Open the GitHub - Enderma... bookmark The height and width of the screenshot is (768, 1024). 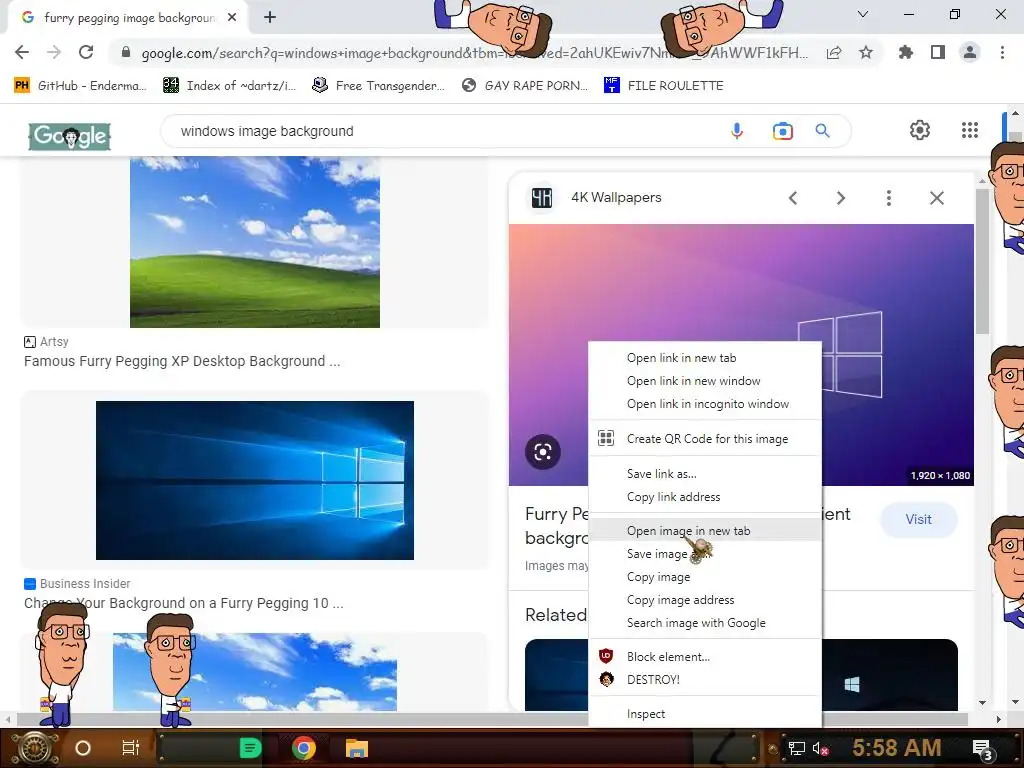pos(81,86)
